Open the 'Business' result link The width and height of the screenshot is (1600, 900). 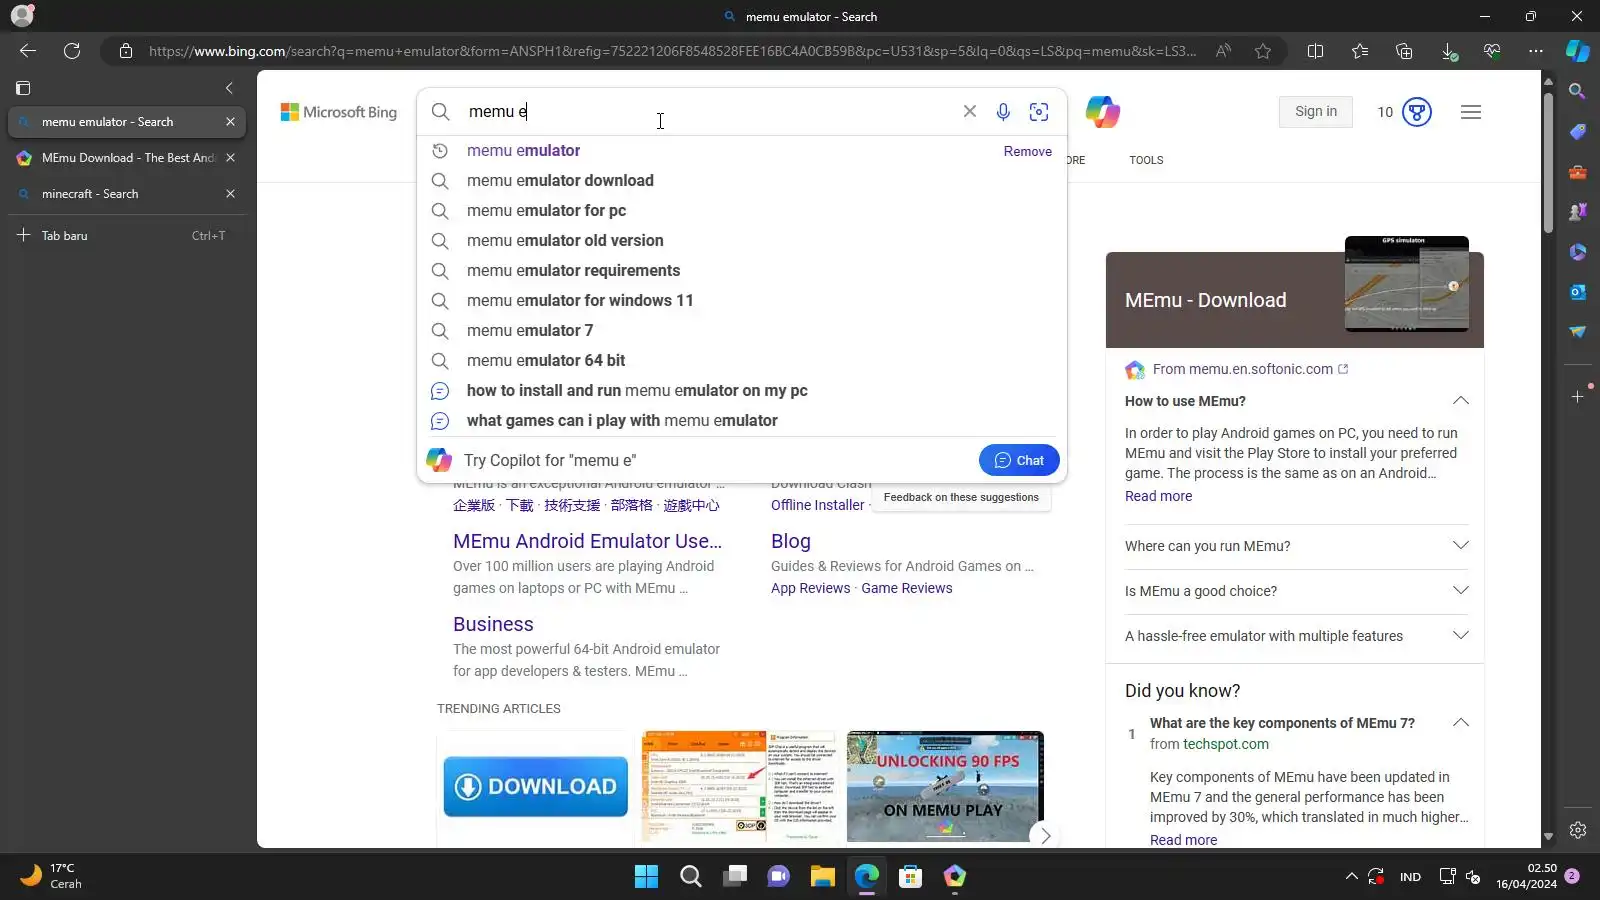[493, 624]
